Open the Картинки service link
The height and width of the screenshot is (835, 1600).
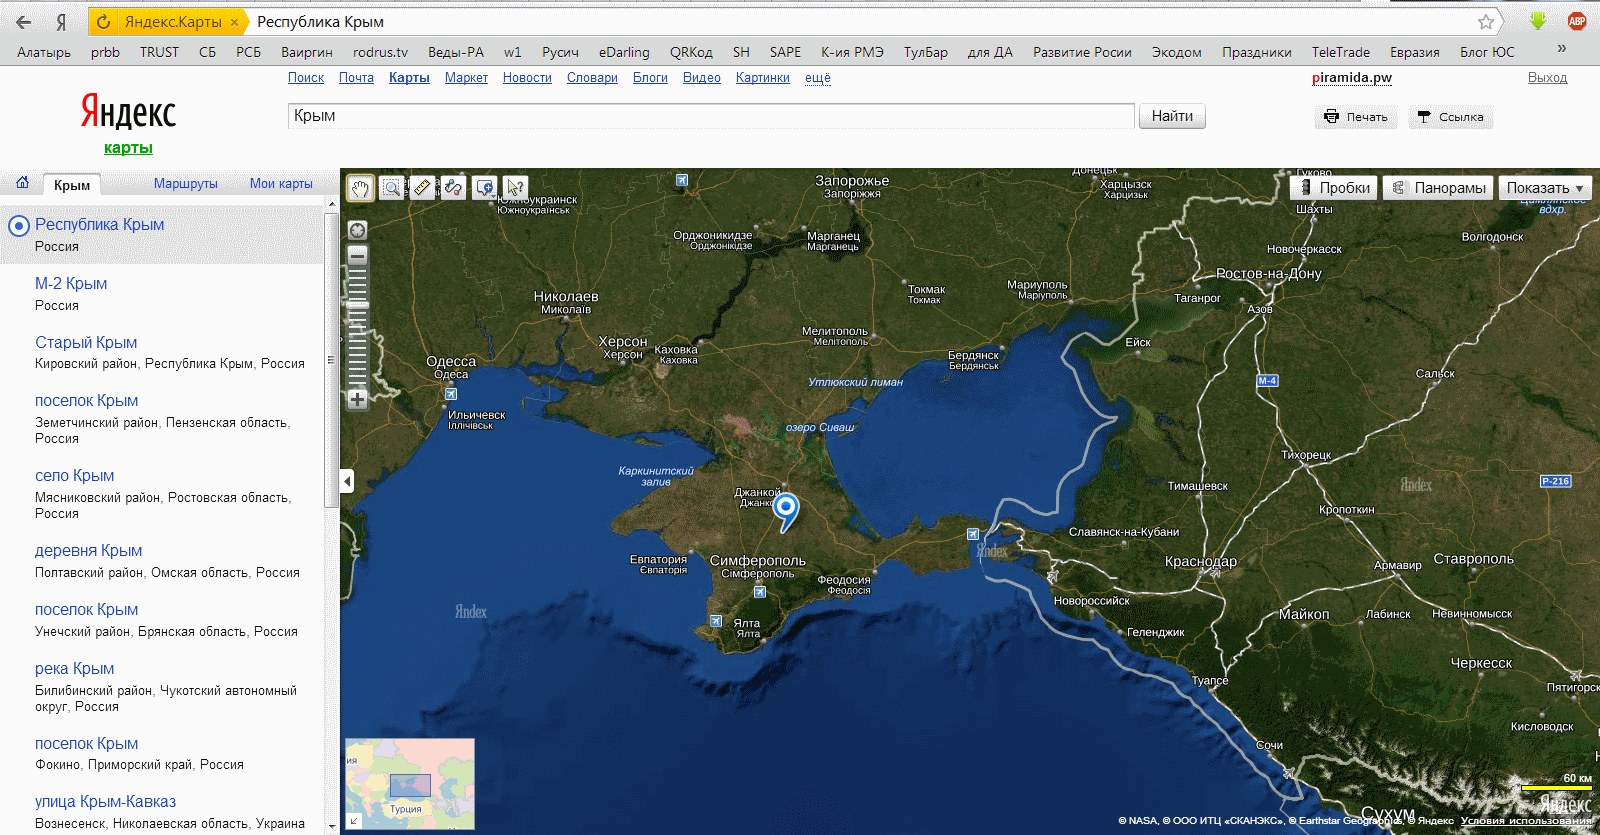point(762,78)
